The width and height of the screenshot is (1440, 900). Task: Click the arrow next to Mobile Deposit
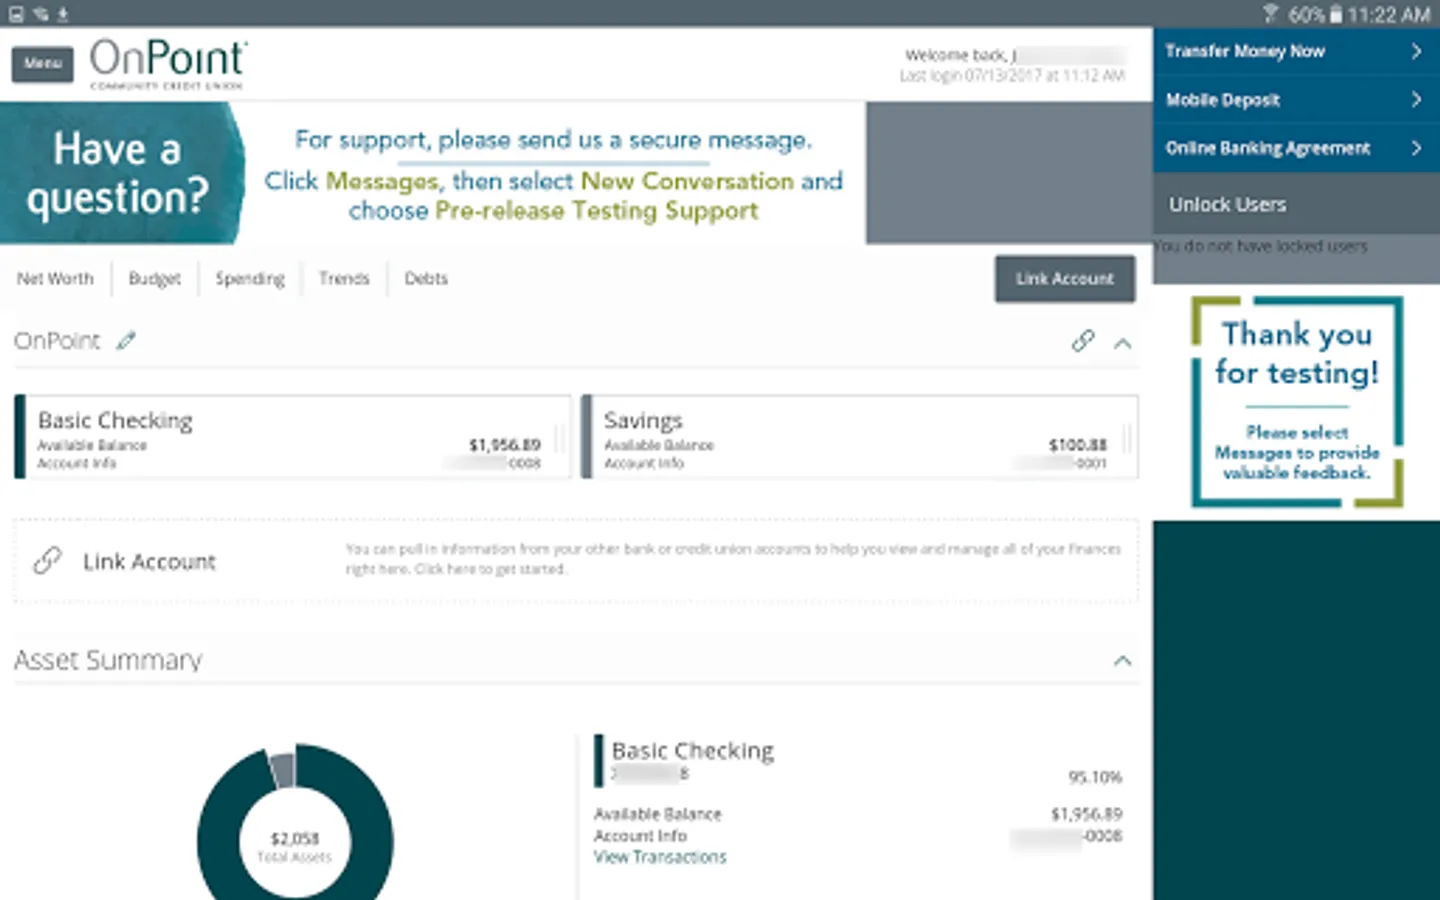[x=1416, y=100]
